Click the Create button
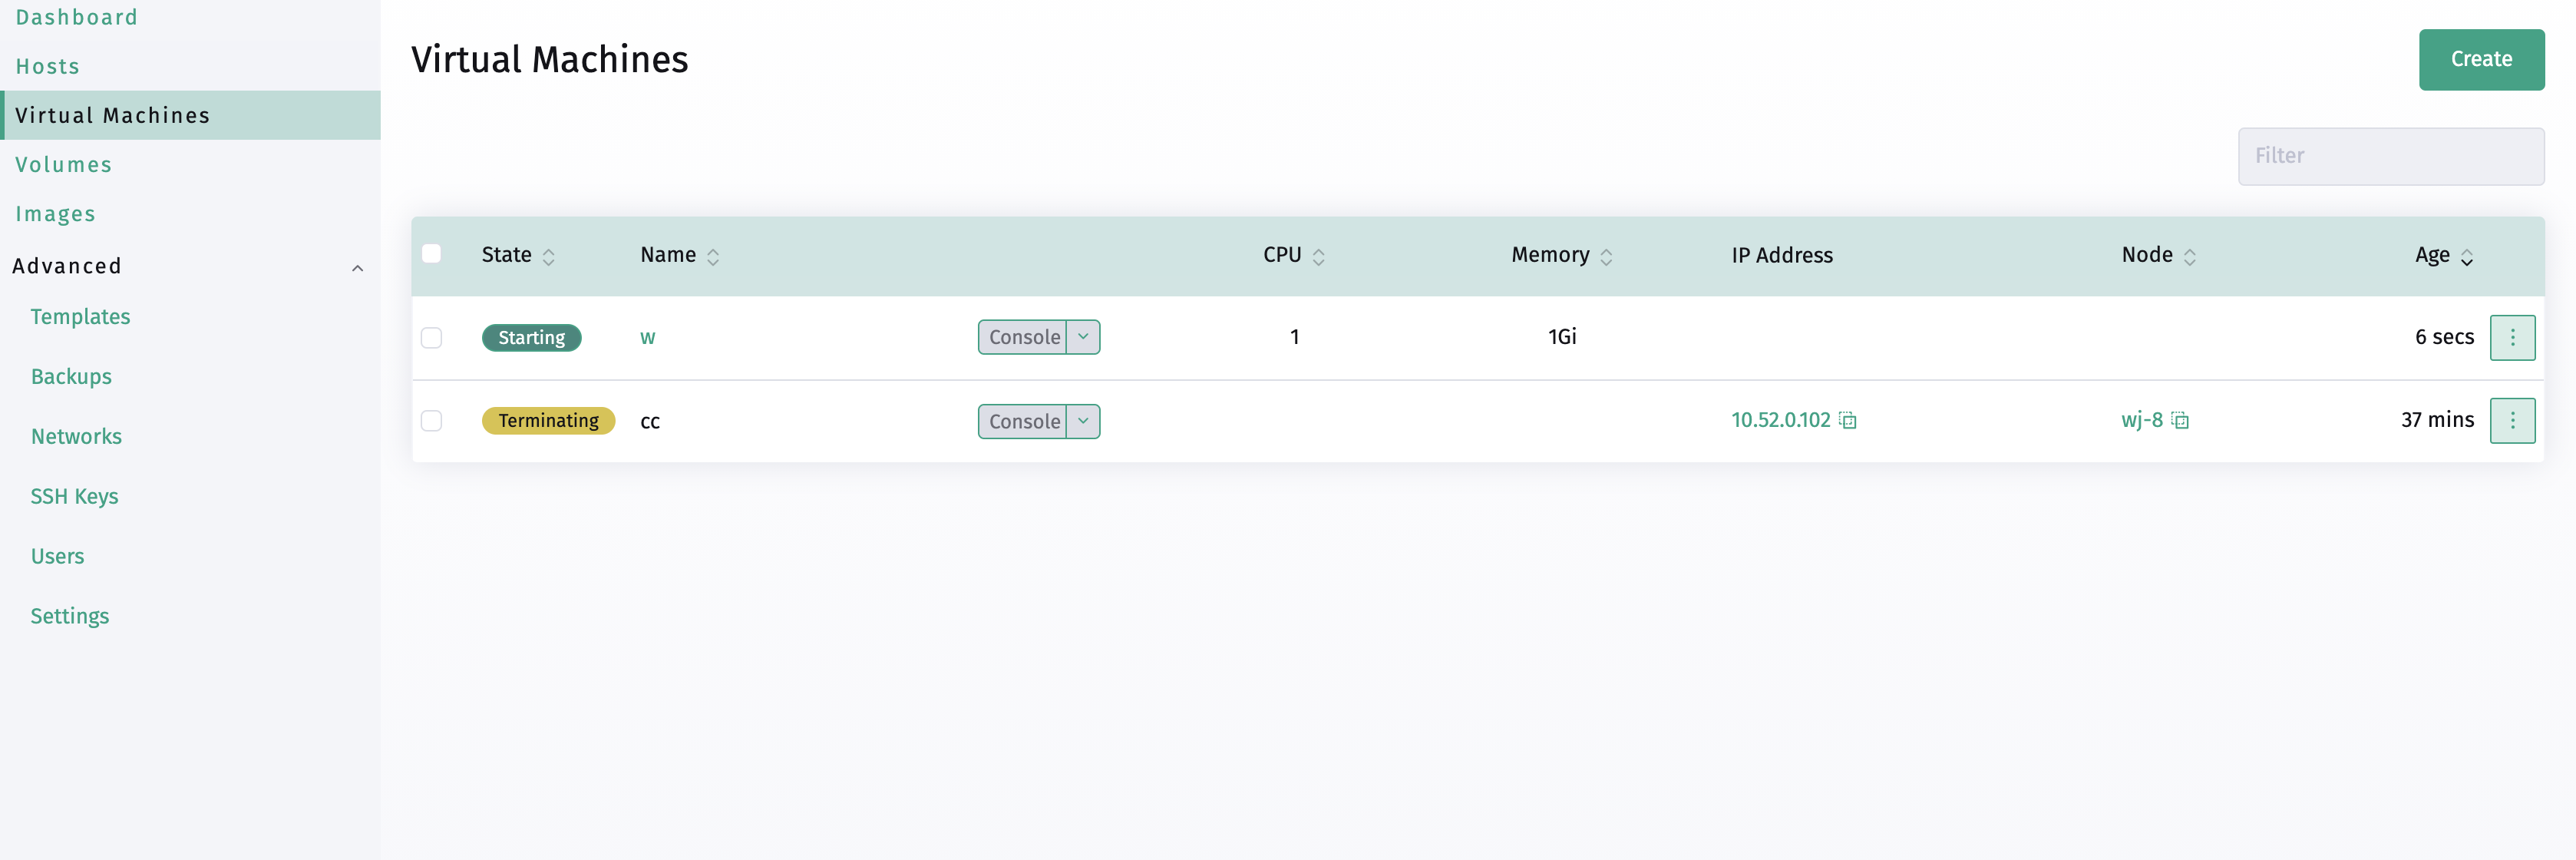Image resolution: width=2576 pixels, height=860 pixels. 2482,59
